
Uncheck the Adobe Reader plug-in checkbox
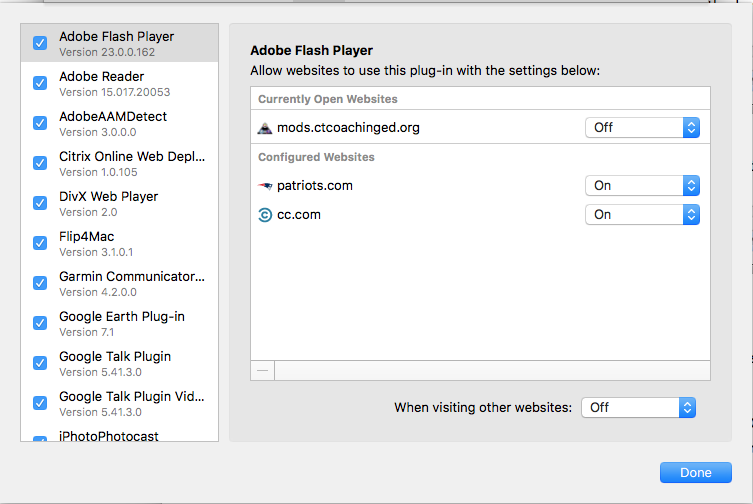[x=40, y=83]
